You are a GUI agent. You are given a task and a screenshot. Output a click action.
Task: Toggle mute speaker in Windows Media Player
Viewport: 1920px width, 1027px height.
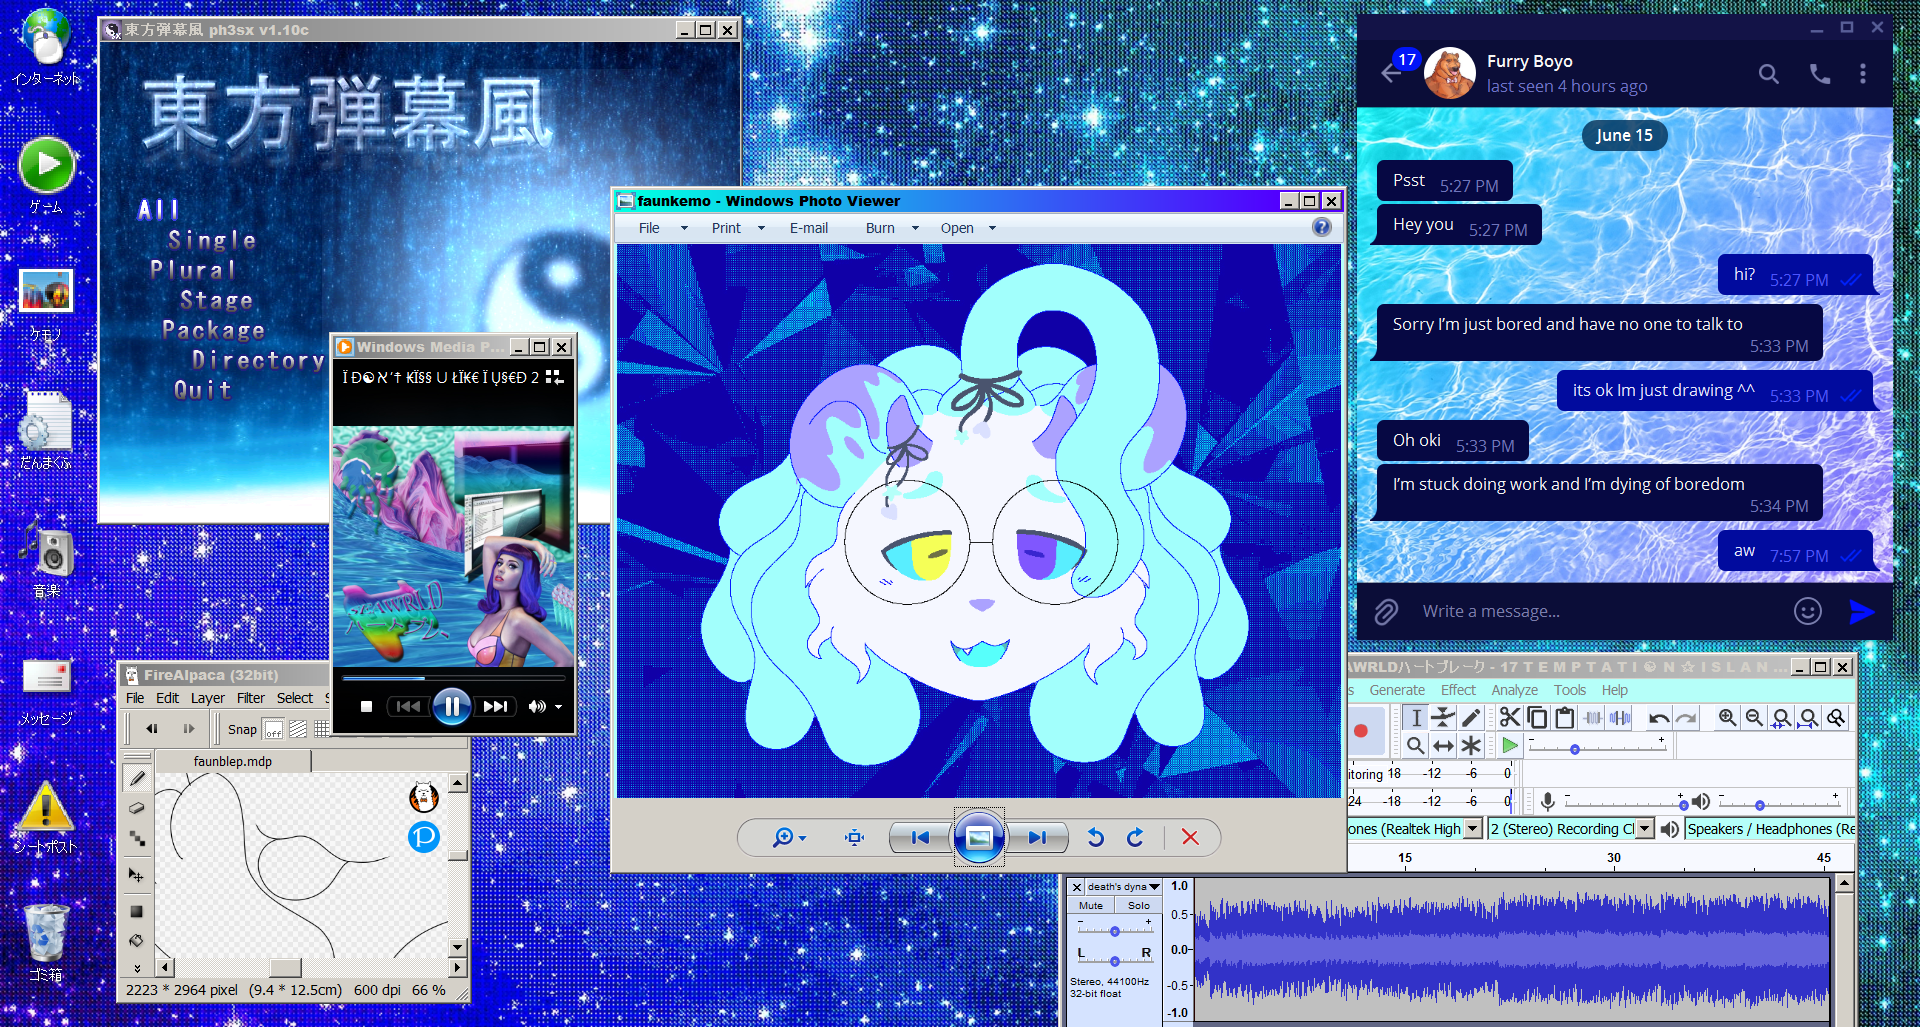(536, 706)
